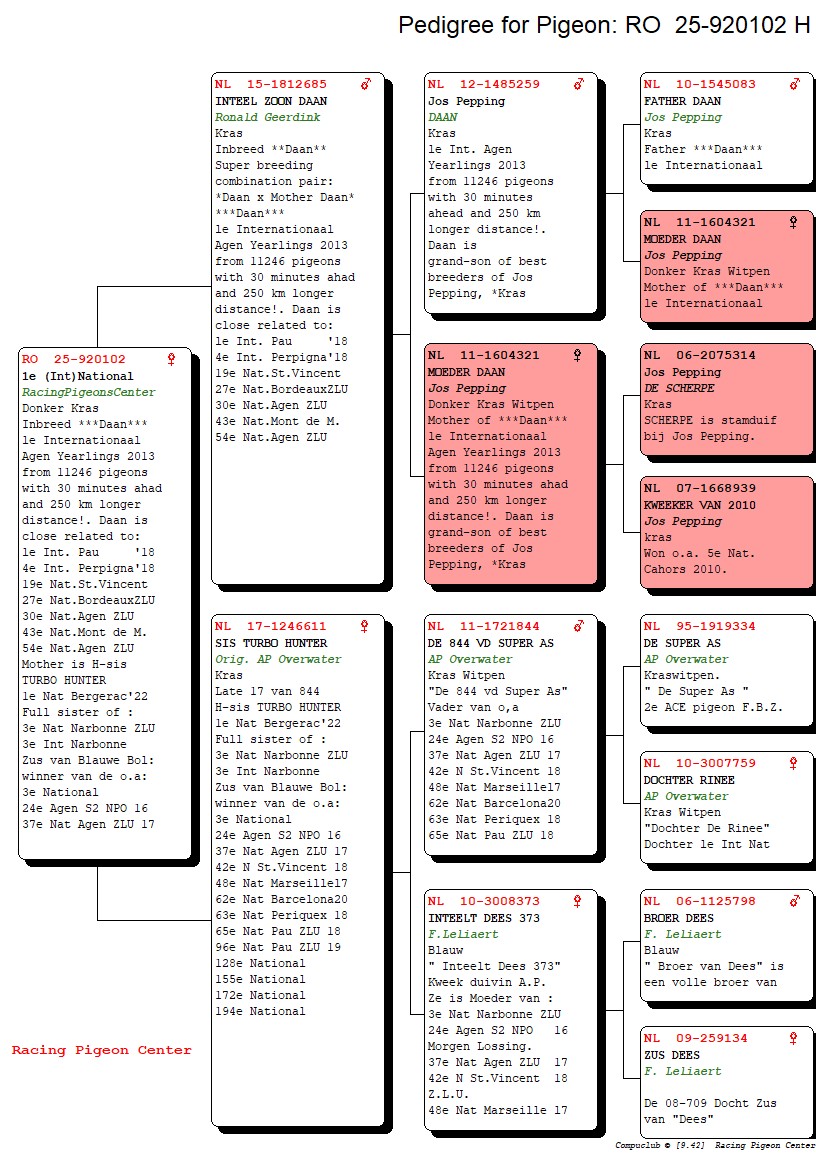Click the male symbol on the NL 12-1485259 card
The width and height of the screenshot is (816, 1172).
click(579, 85)
